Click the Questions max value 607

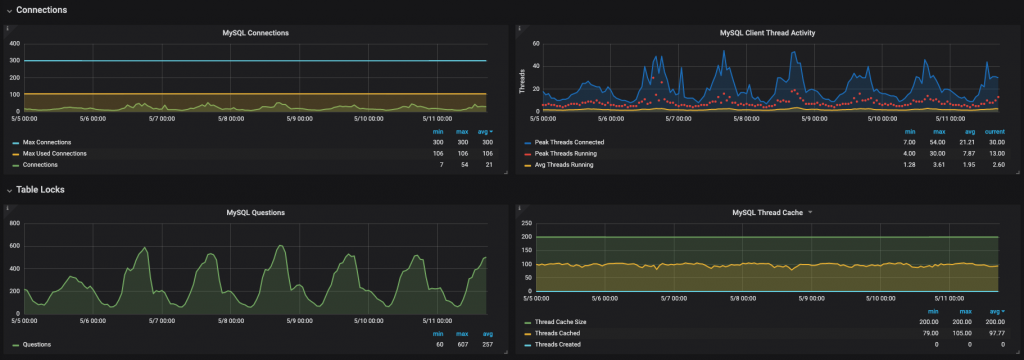pos(462,344)
